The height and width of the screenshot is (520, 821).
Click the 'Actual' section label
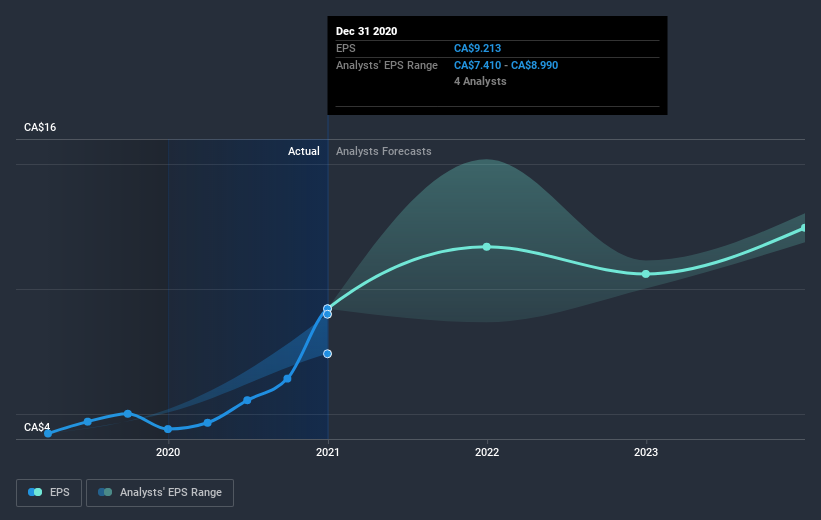pos(304,151)
